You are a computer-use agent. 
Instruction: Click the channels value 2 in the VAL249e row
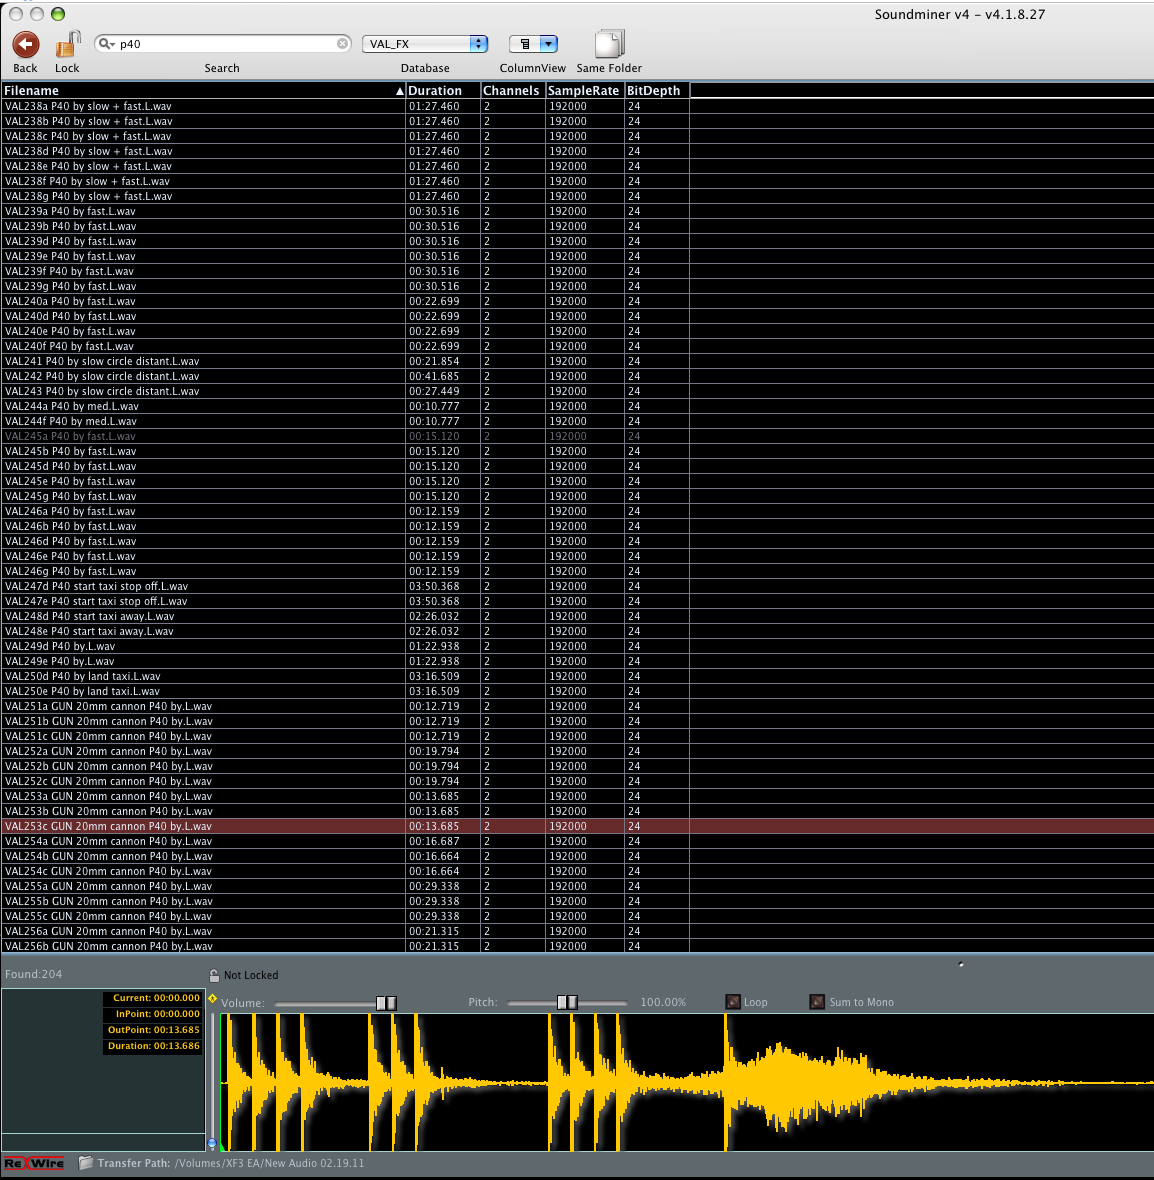tap(487, 661)
